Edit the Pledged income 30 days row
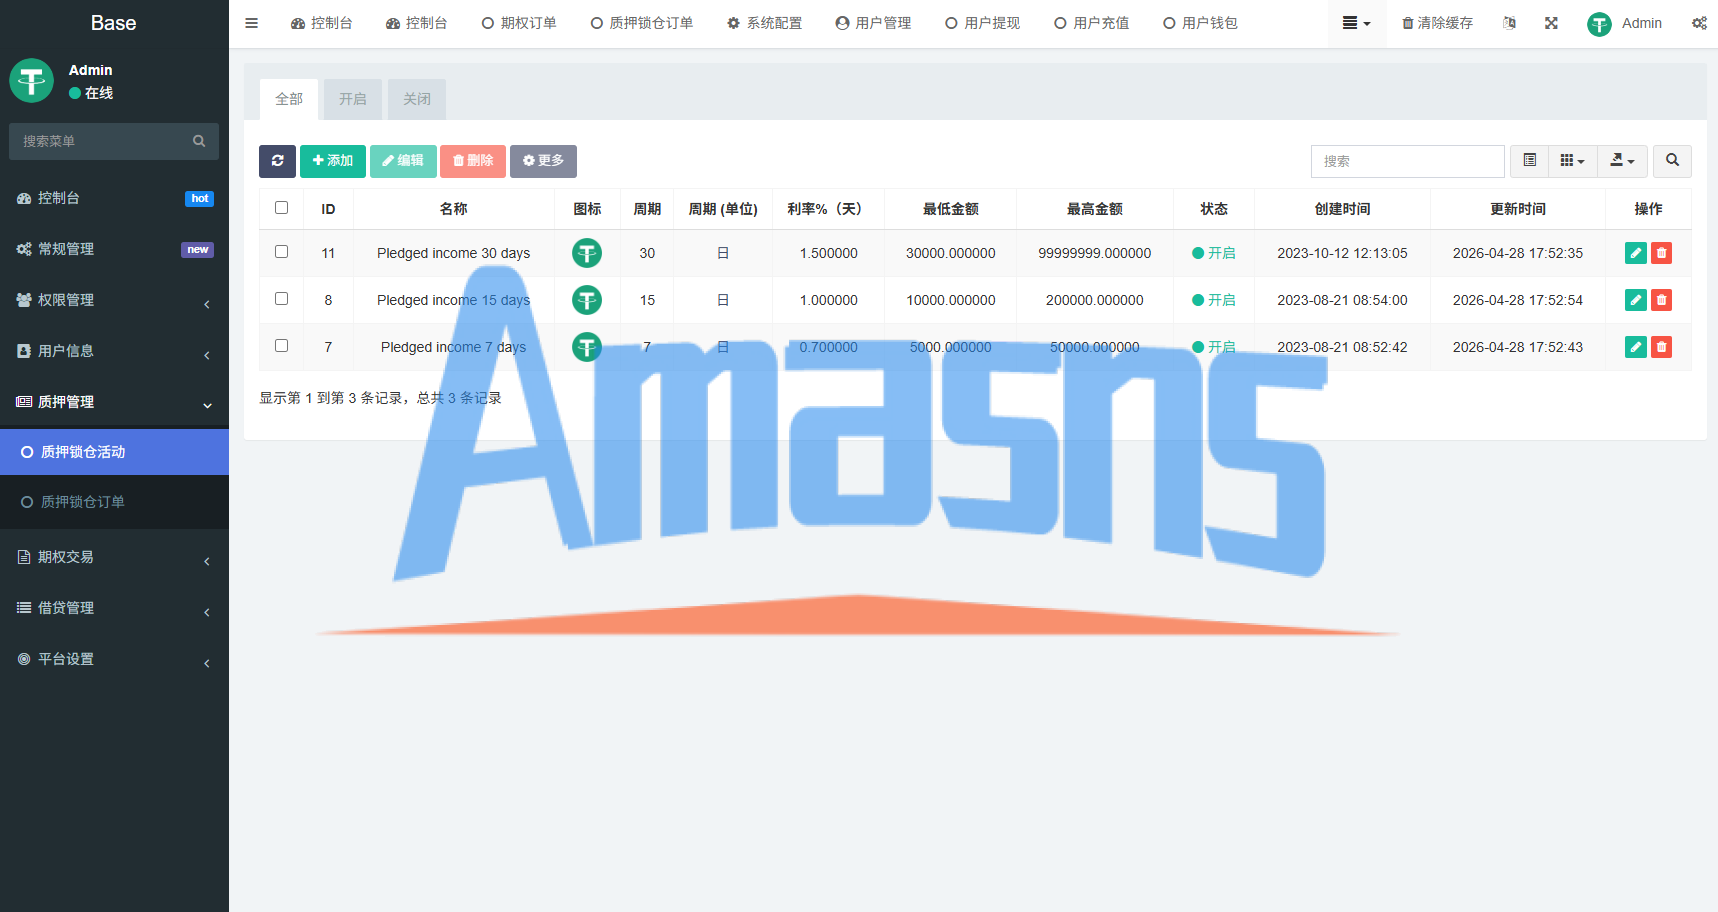This screenshot has height=912, width=1718. tap(1636, 253)
